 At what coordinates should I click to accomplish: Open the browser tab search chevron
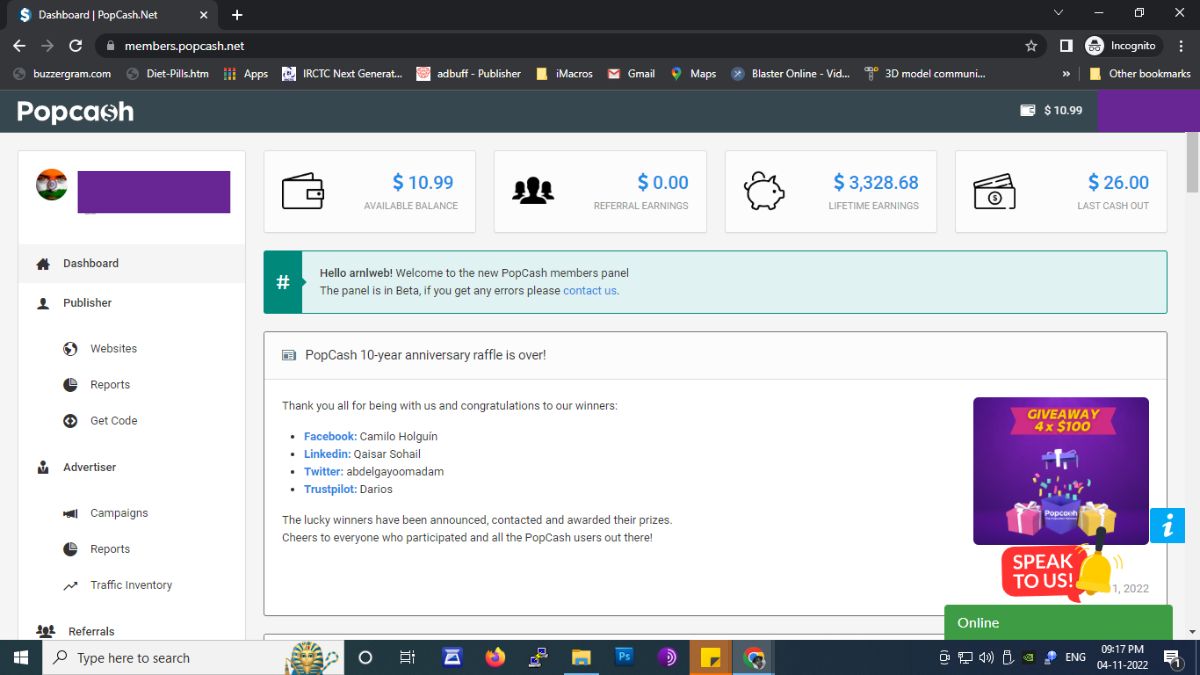(x=1058, y=14)
